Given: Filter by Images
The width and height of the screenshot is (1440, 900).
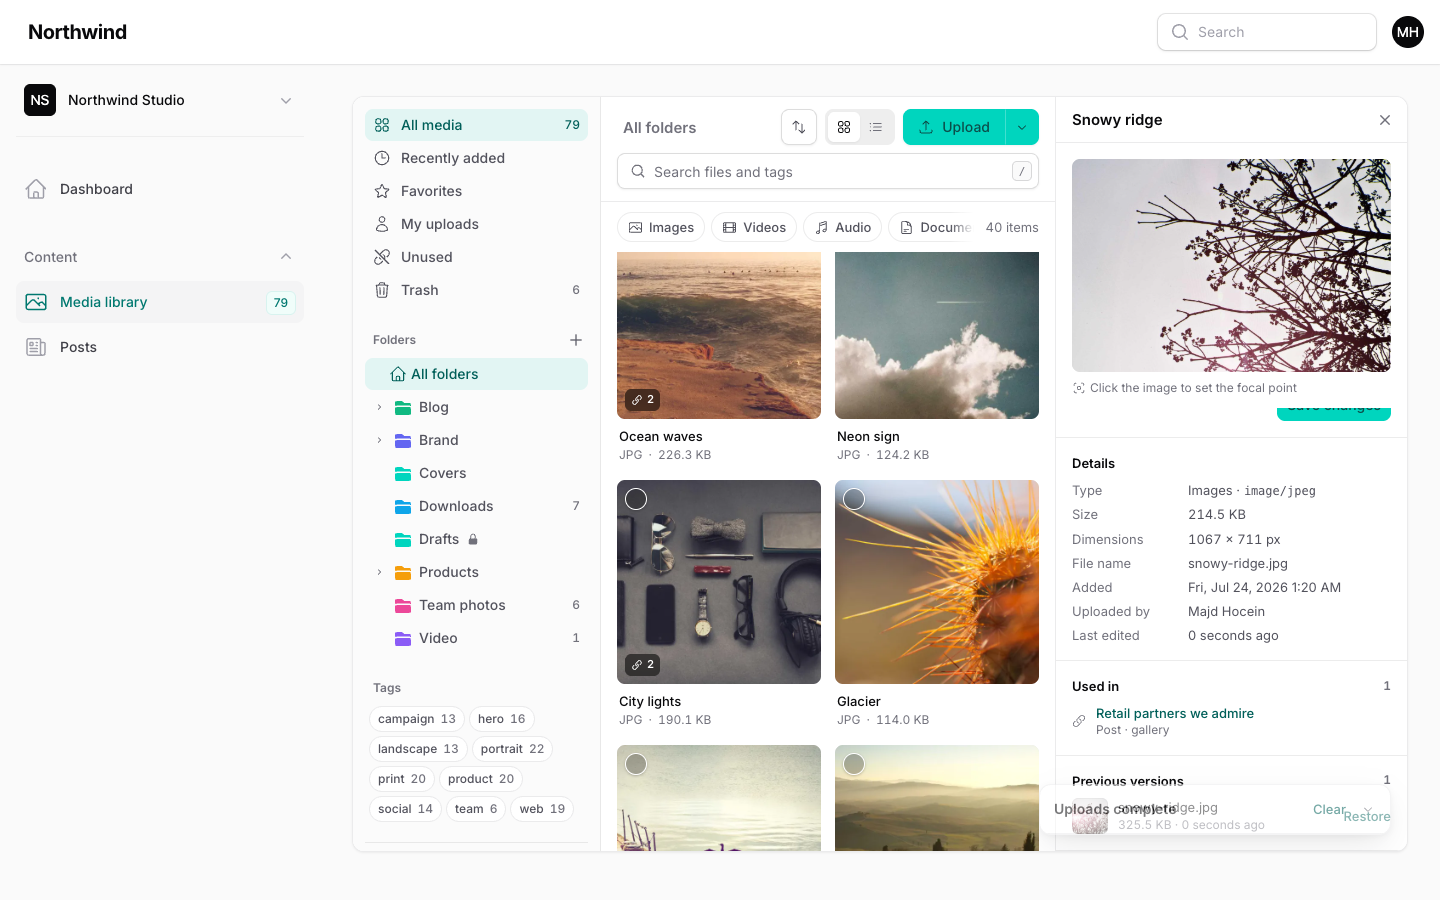Looking at the screenshot, I should point(661,227).
